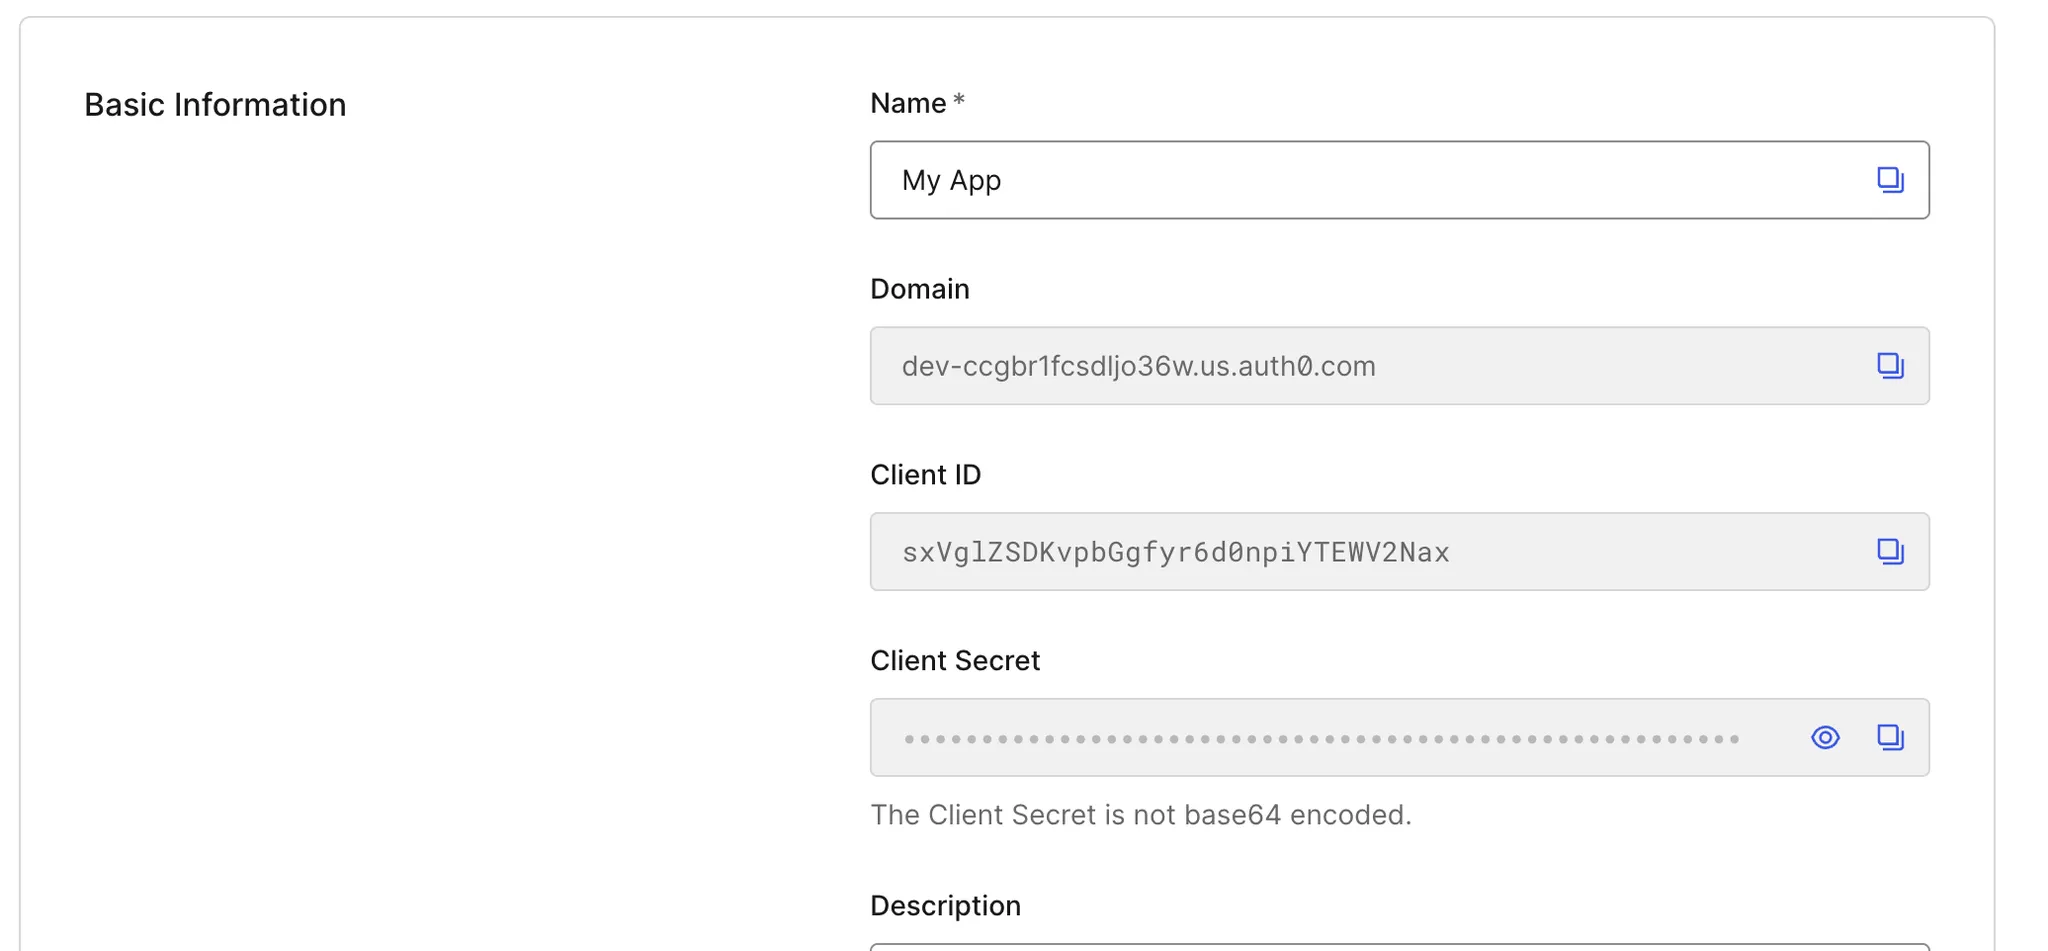The height and width of the screenshot is (951, 2048).
Task: Click the 'My App' text
Action: coord(951,181)
